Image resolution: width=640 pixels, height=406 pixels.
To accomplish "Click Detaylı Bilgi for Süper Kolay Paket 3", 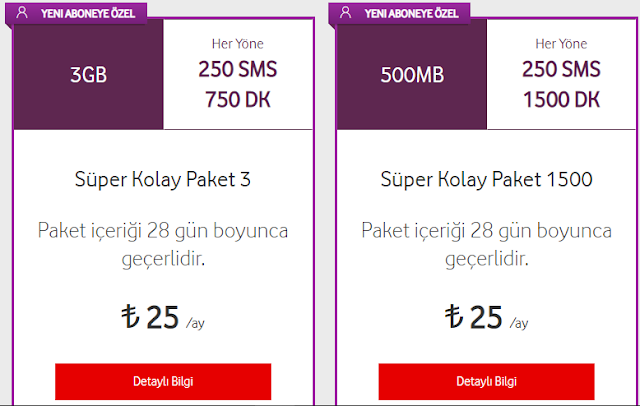I will point(162,382).
